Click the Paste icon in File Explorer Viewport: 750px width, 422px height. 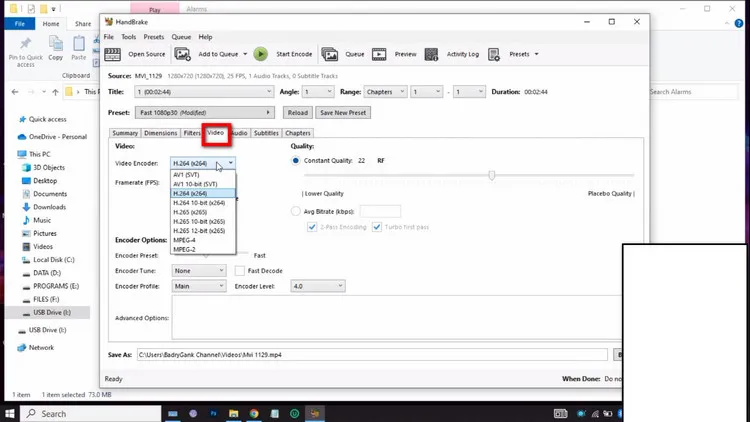click(x=78, y=44)
